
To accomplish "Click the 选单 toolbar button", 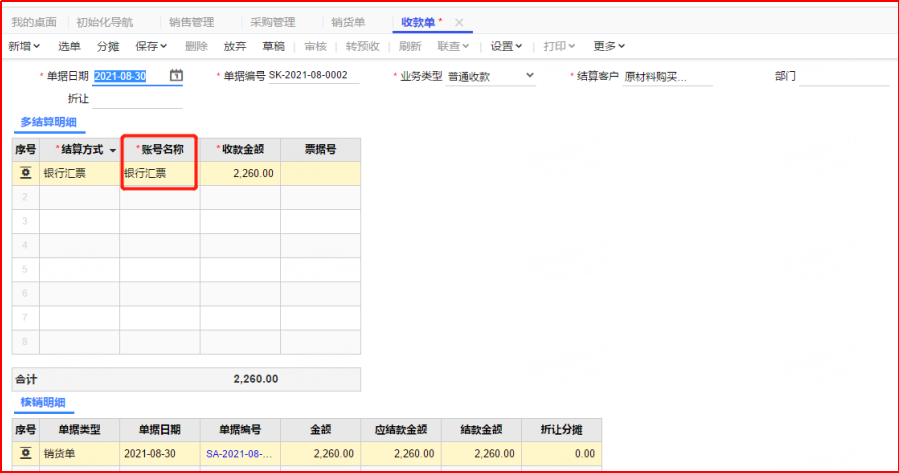I will tap(69, 46).
